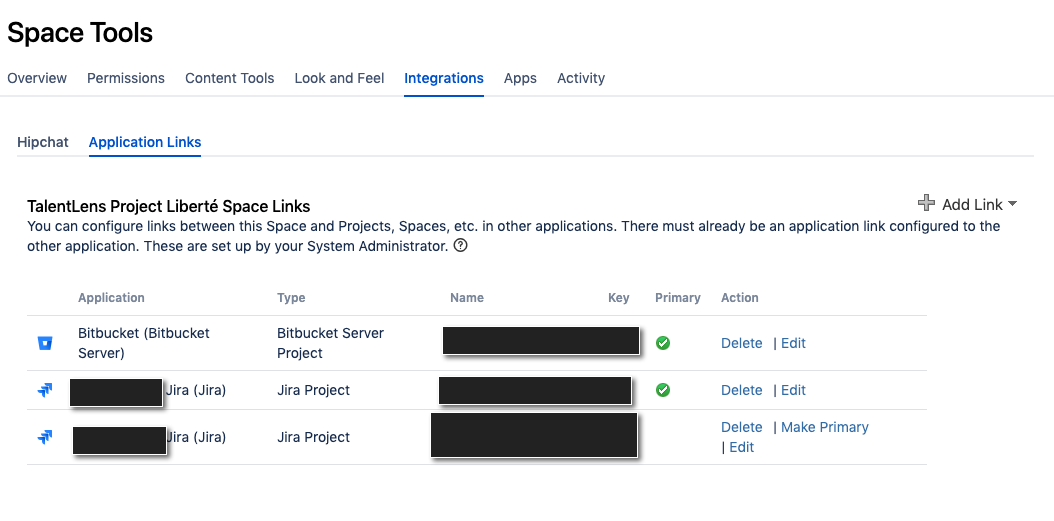Click the Bitbucket bucket icon
The height and width of the screenshot is (521, 1054).
pos(45,343)
